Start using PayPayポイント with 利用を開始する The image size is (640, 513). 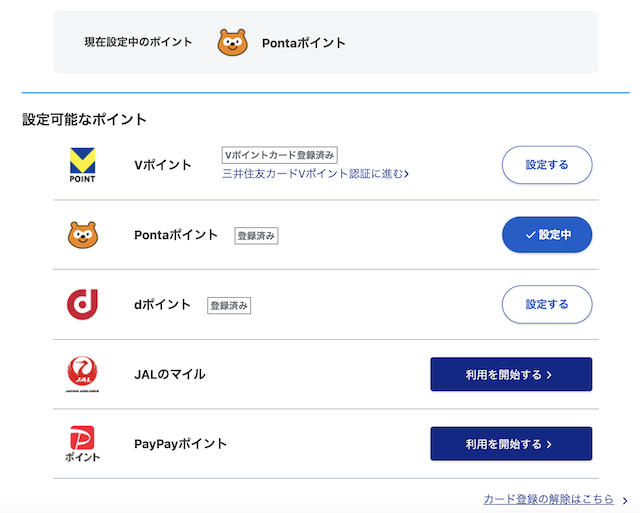(511, 444)
